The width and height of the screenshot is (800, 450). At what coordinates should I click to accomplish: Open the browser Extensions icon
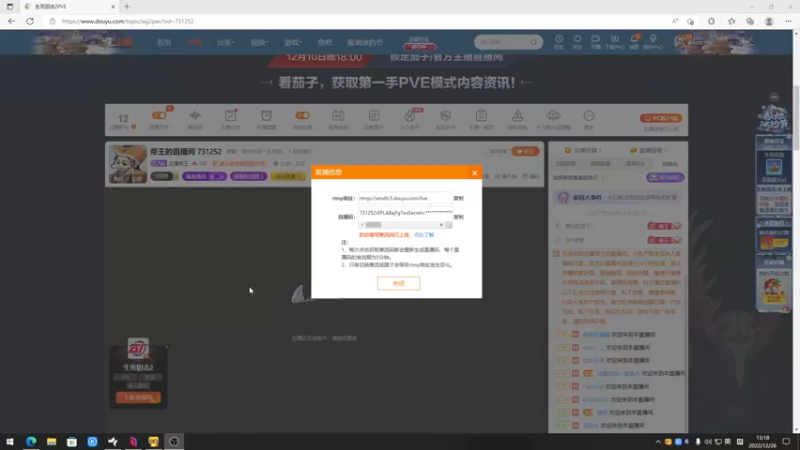click(711, 21)
